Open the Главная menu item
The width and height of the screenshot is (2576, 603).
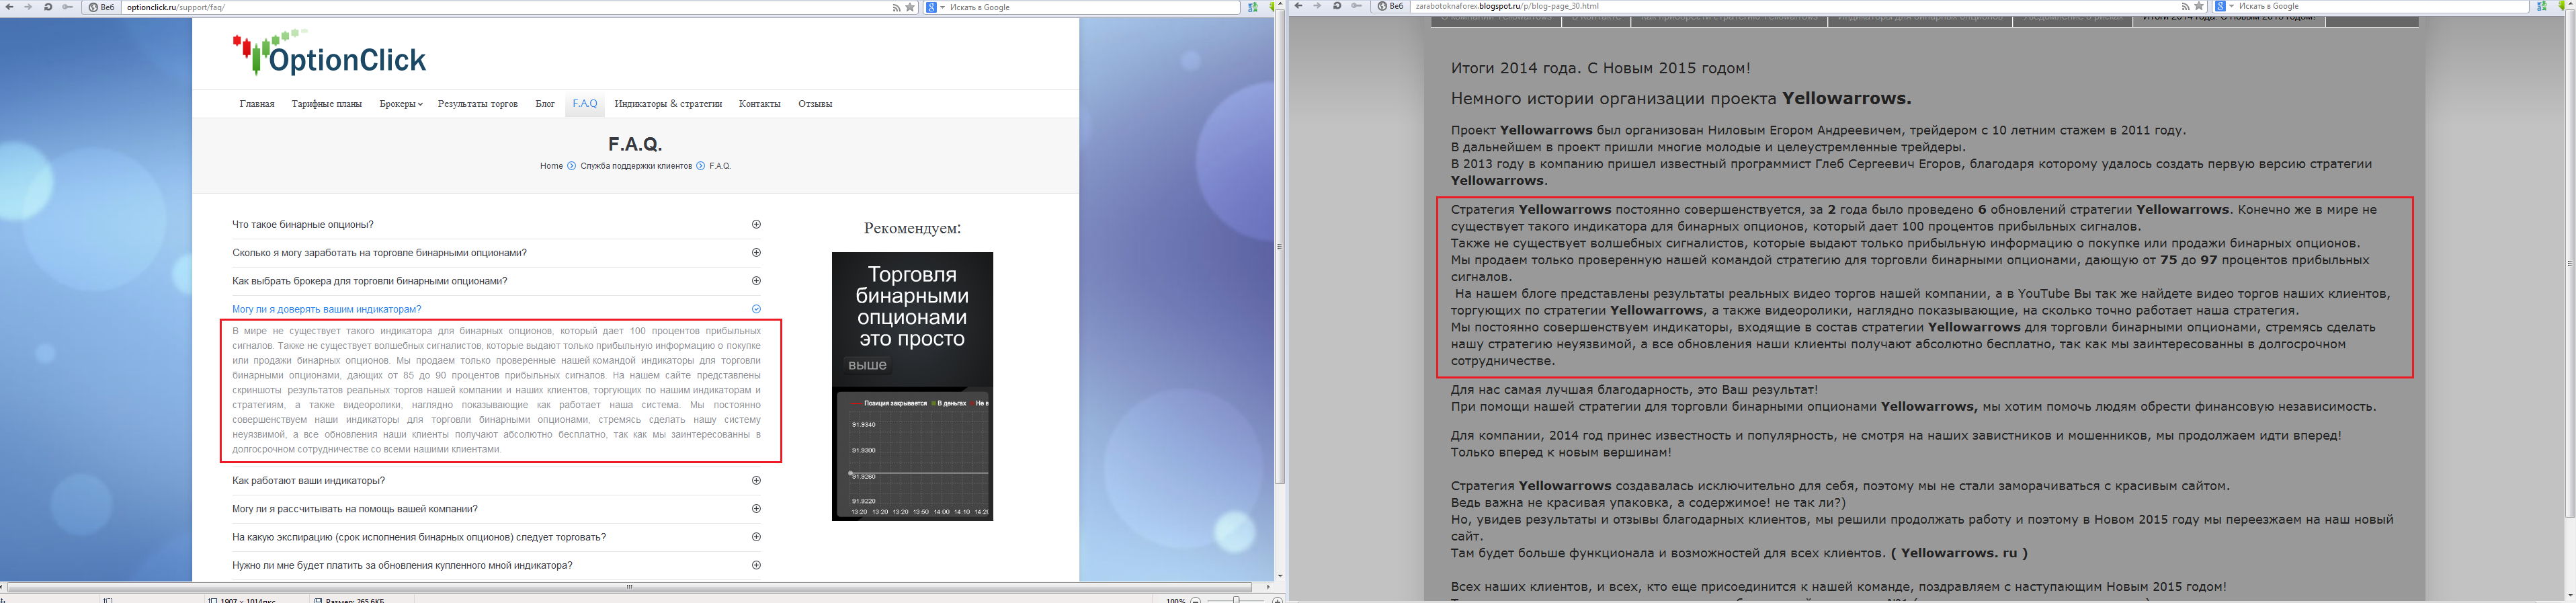[257, 104]
